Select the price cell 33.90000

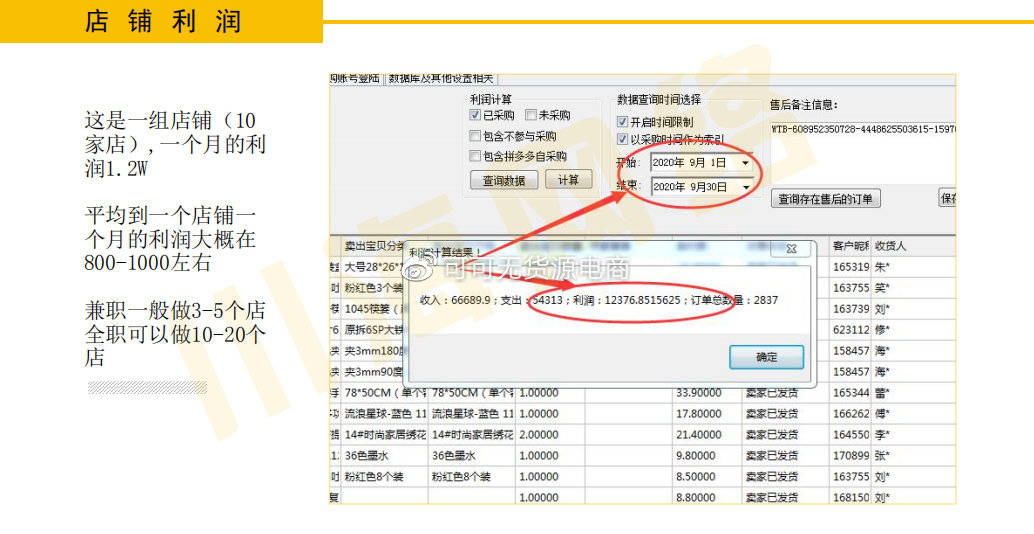[707, 393]
